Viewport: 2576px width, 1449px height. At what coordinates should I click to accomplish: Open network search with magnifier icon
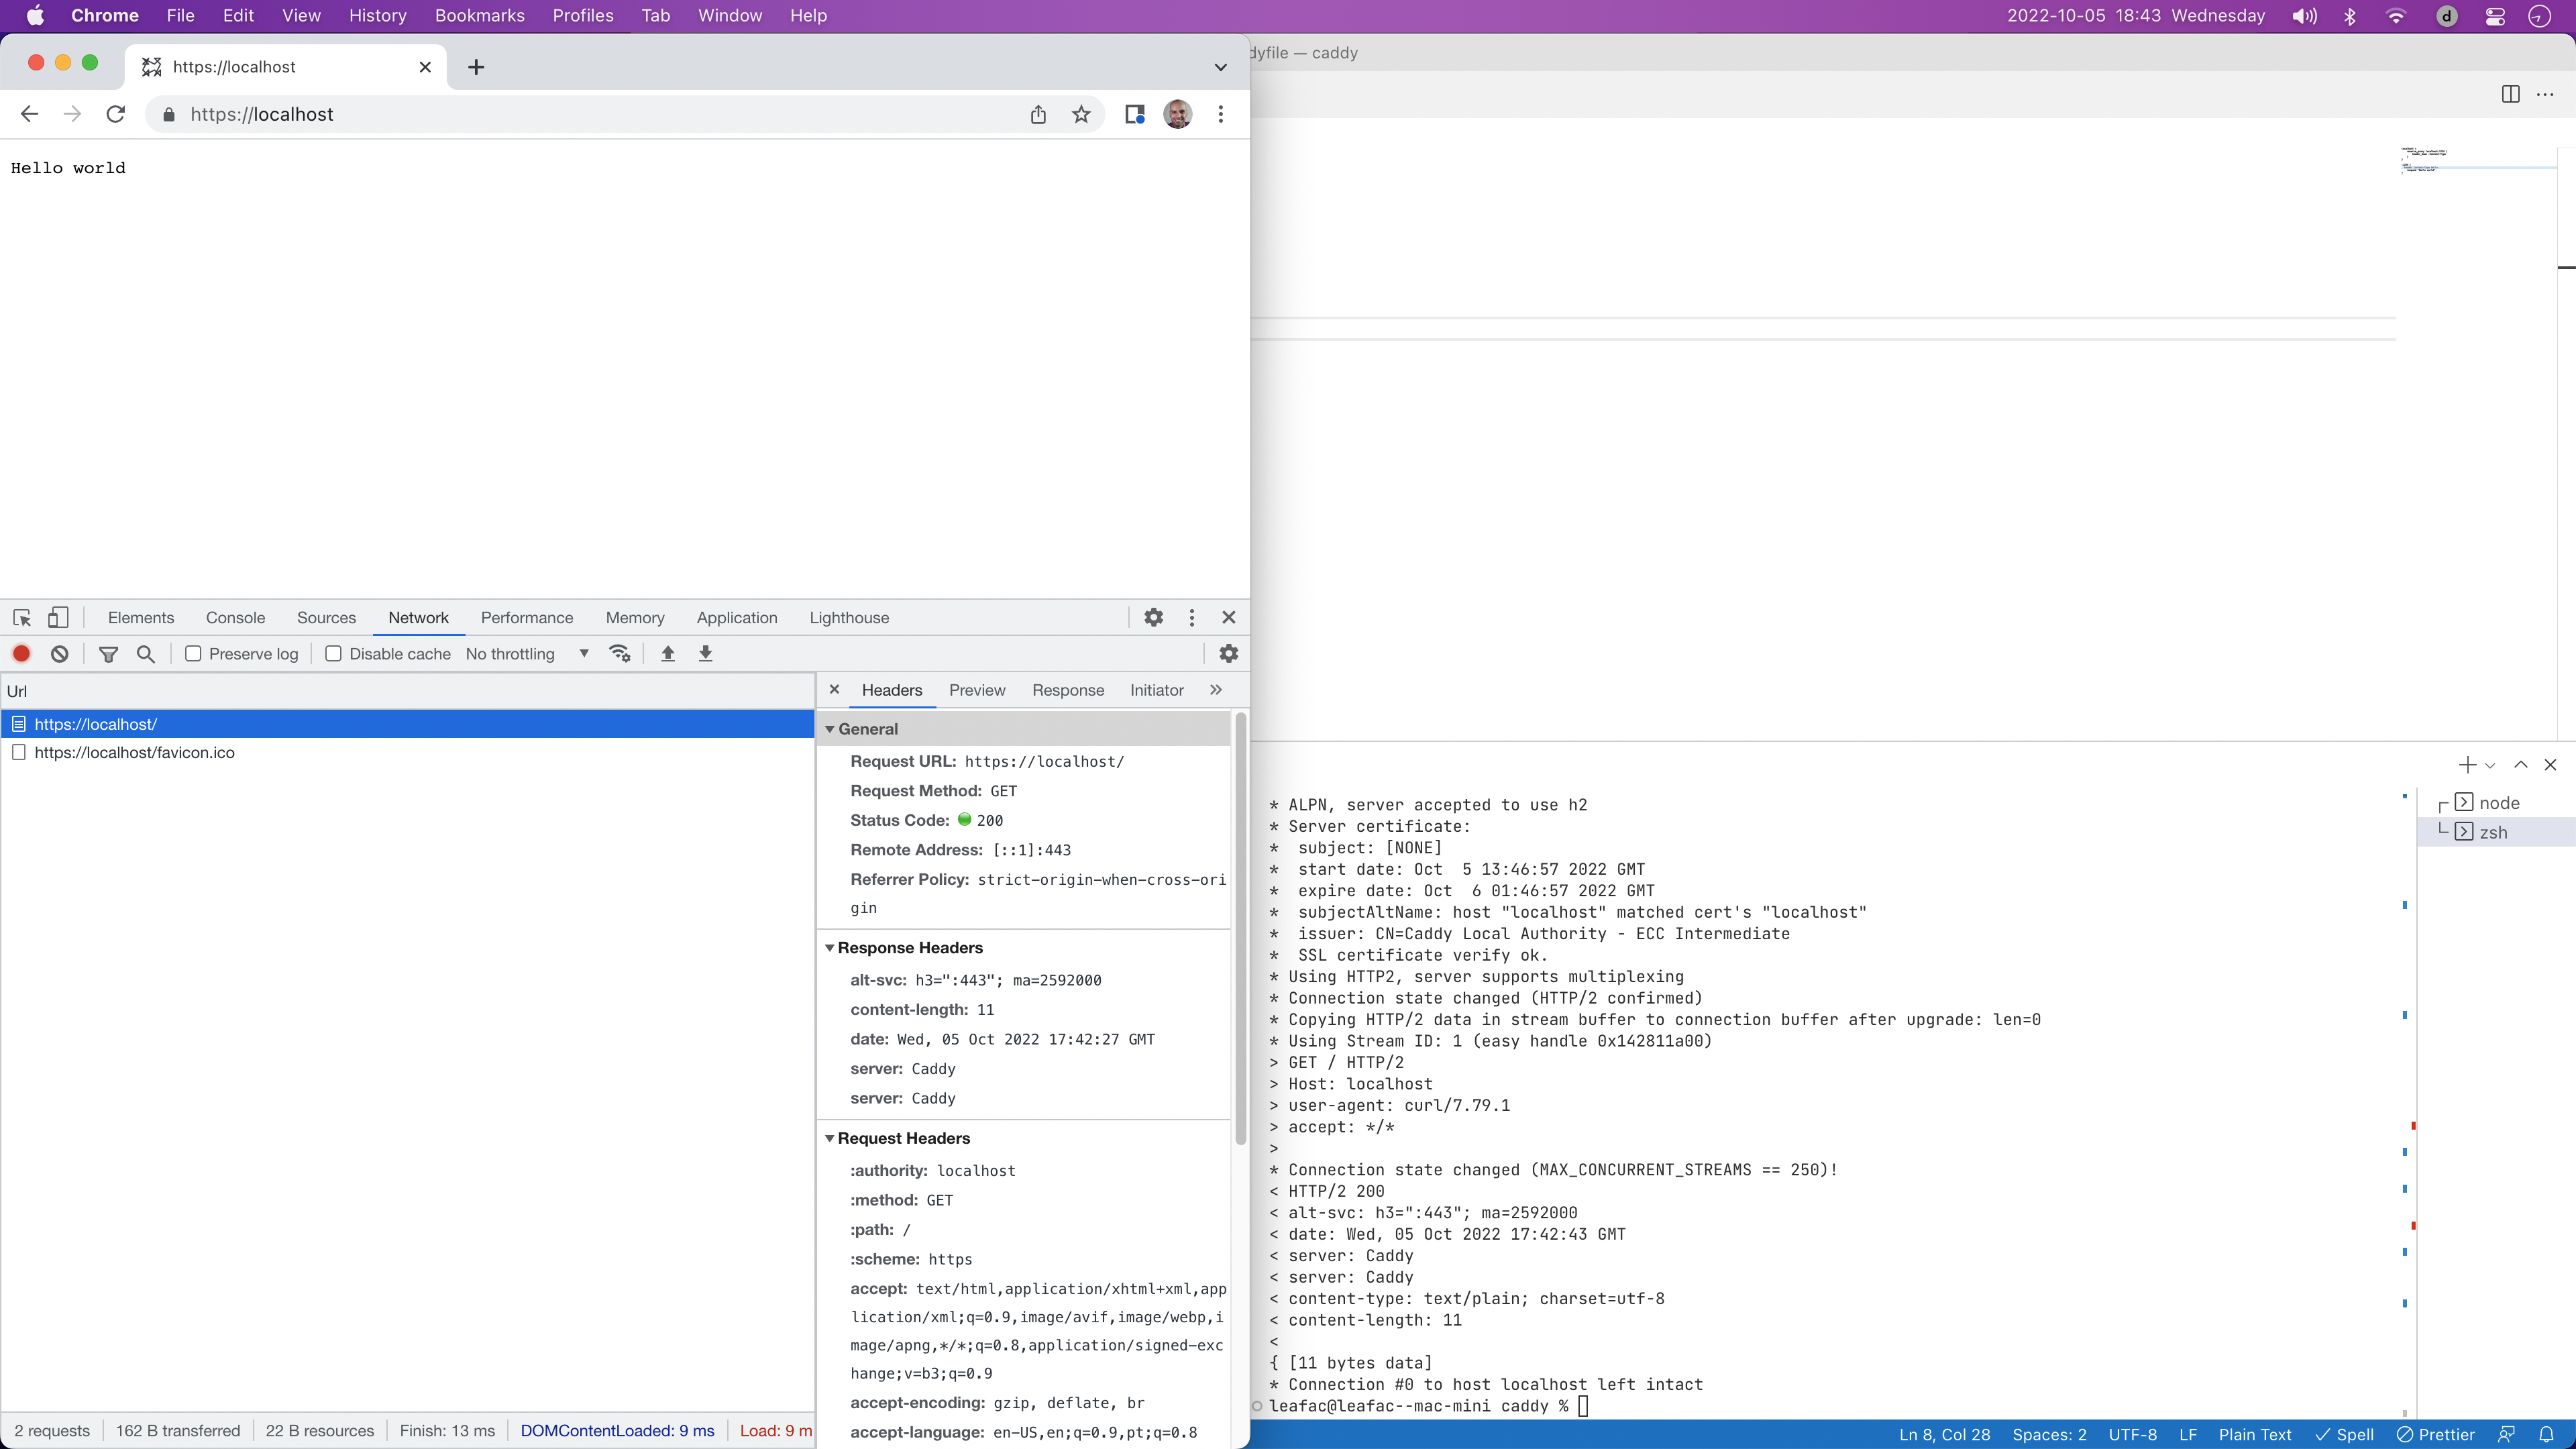146,653
